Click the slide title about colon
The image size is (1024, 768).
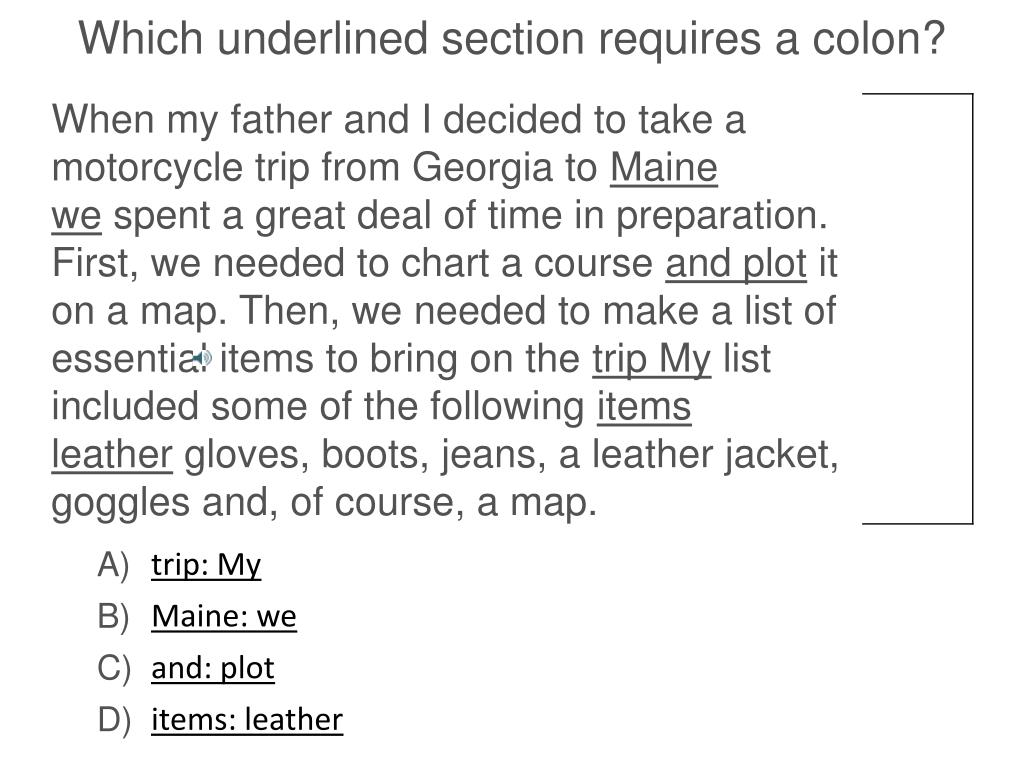pyautogui.click(x=512, y=38)
